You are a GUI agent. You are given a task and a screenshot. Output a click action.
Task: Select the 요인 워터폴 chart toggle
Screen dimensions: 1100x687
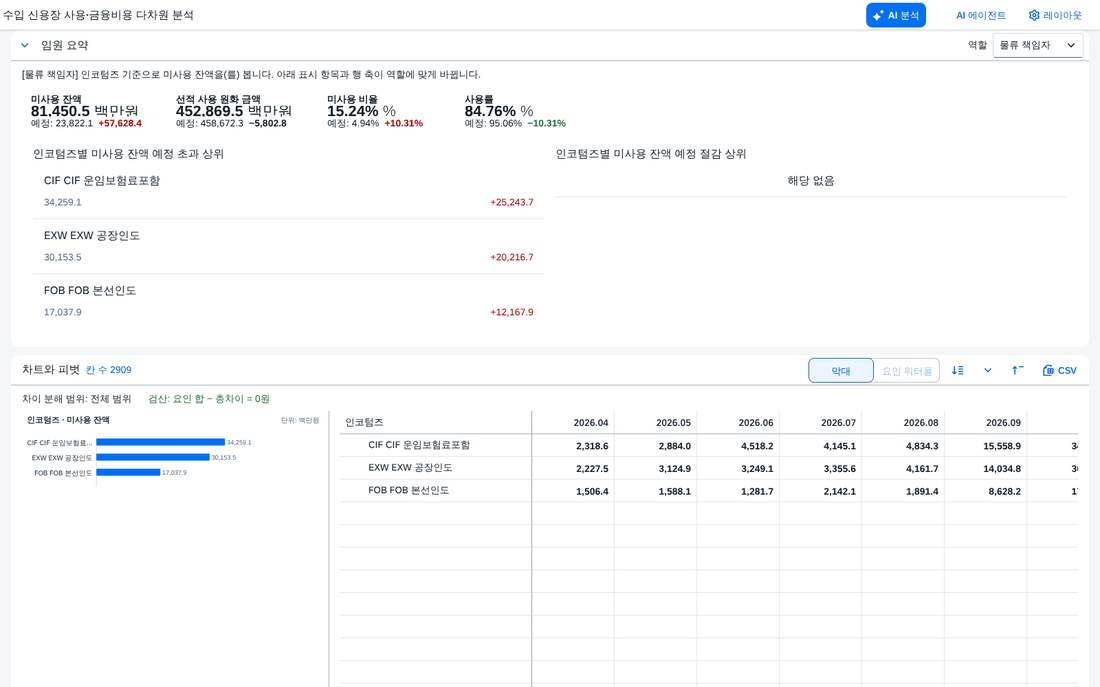click(x=906, y=371)
